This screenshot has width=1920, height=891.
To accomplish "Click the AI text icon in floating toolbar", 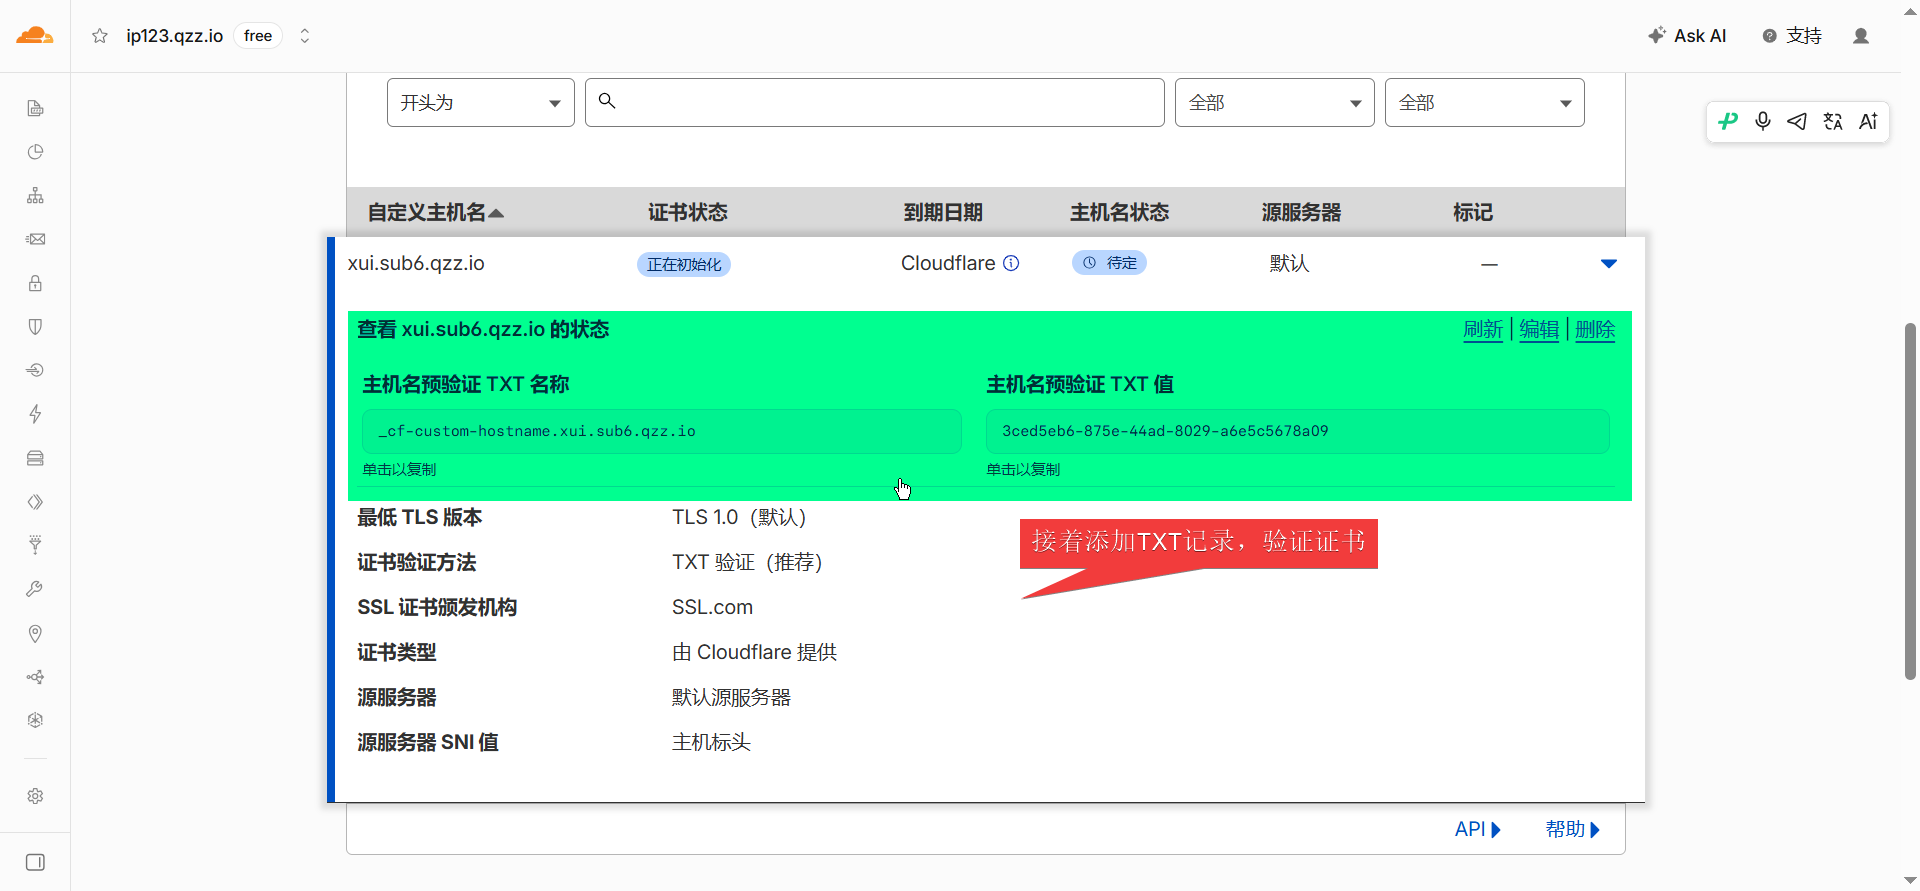I will (1868, 121).
